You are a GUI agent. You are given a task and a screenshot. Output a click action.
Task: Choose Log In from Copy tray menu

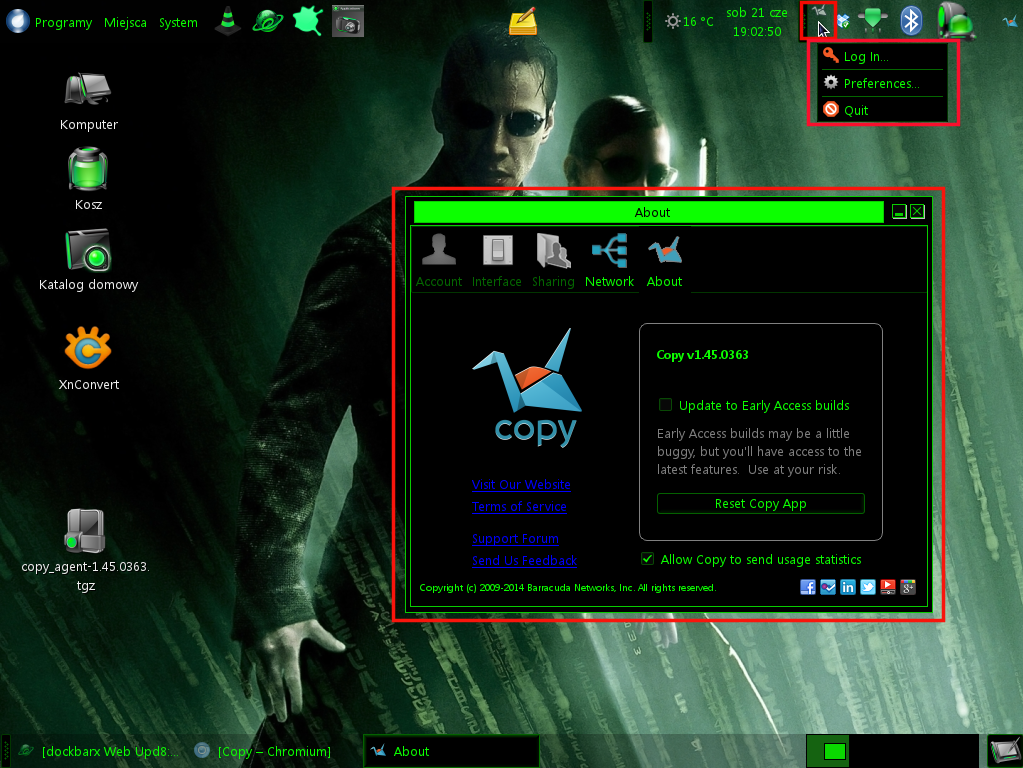tap(881, 56)
